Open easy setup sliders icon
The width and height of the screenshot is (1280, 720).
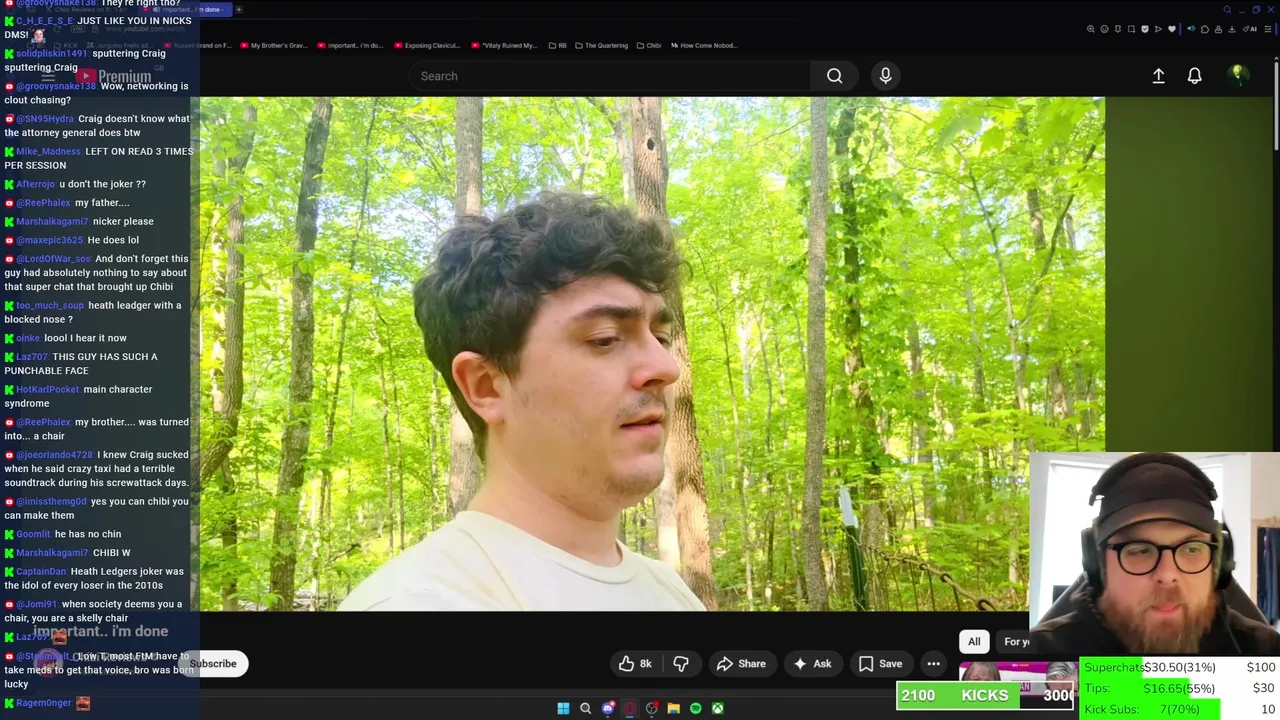pos(1267,29)
